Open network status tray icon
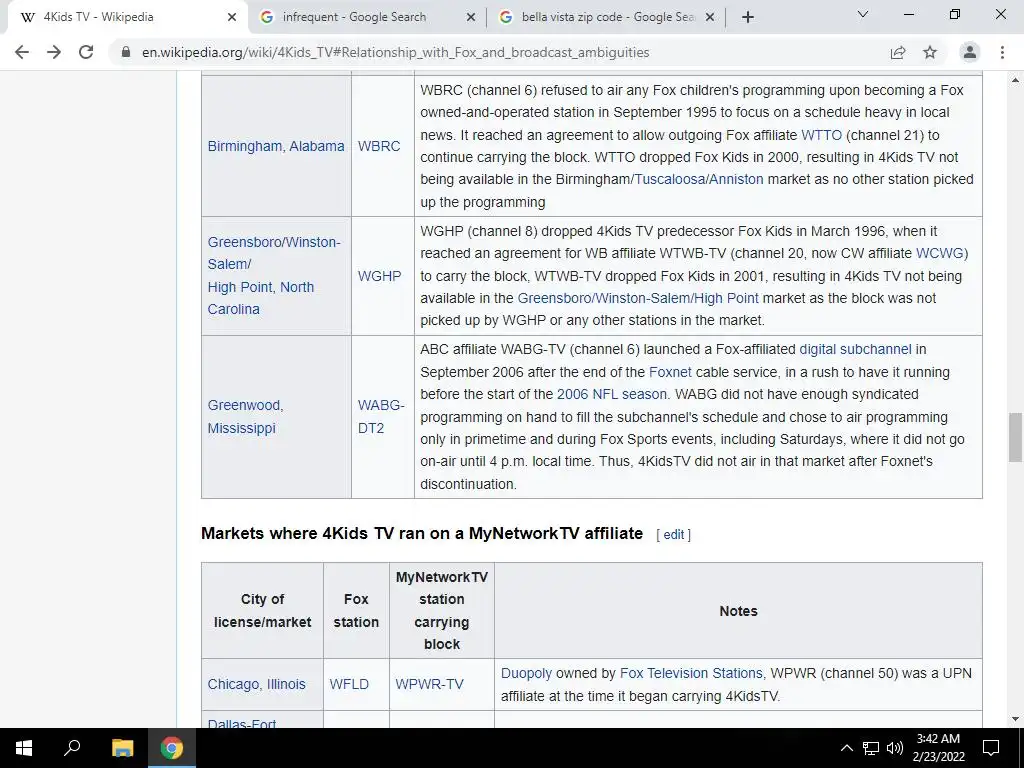 click(871, 748)
